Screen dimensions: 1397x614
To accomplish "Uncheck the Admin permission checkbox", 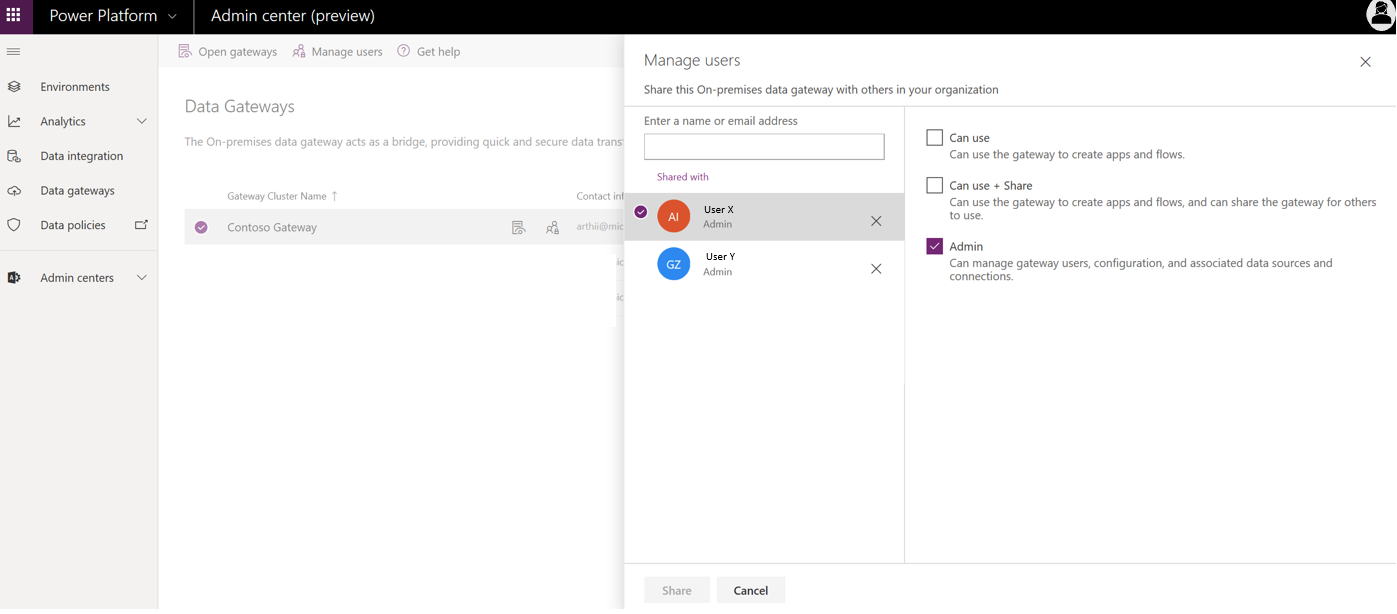I will click(934, 246).
